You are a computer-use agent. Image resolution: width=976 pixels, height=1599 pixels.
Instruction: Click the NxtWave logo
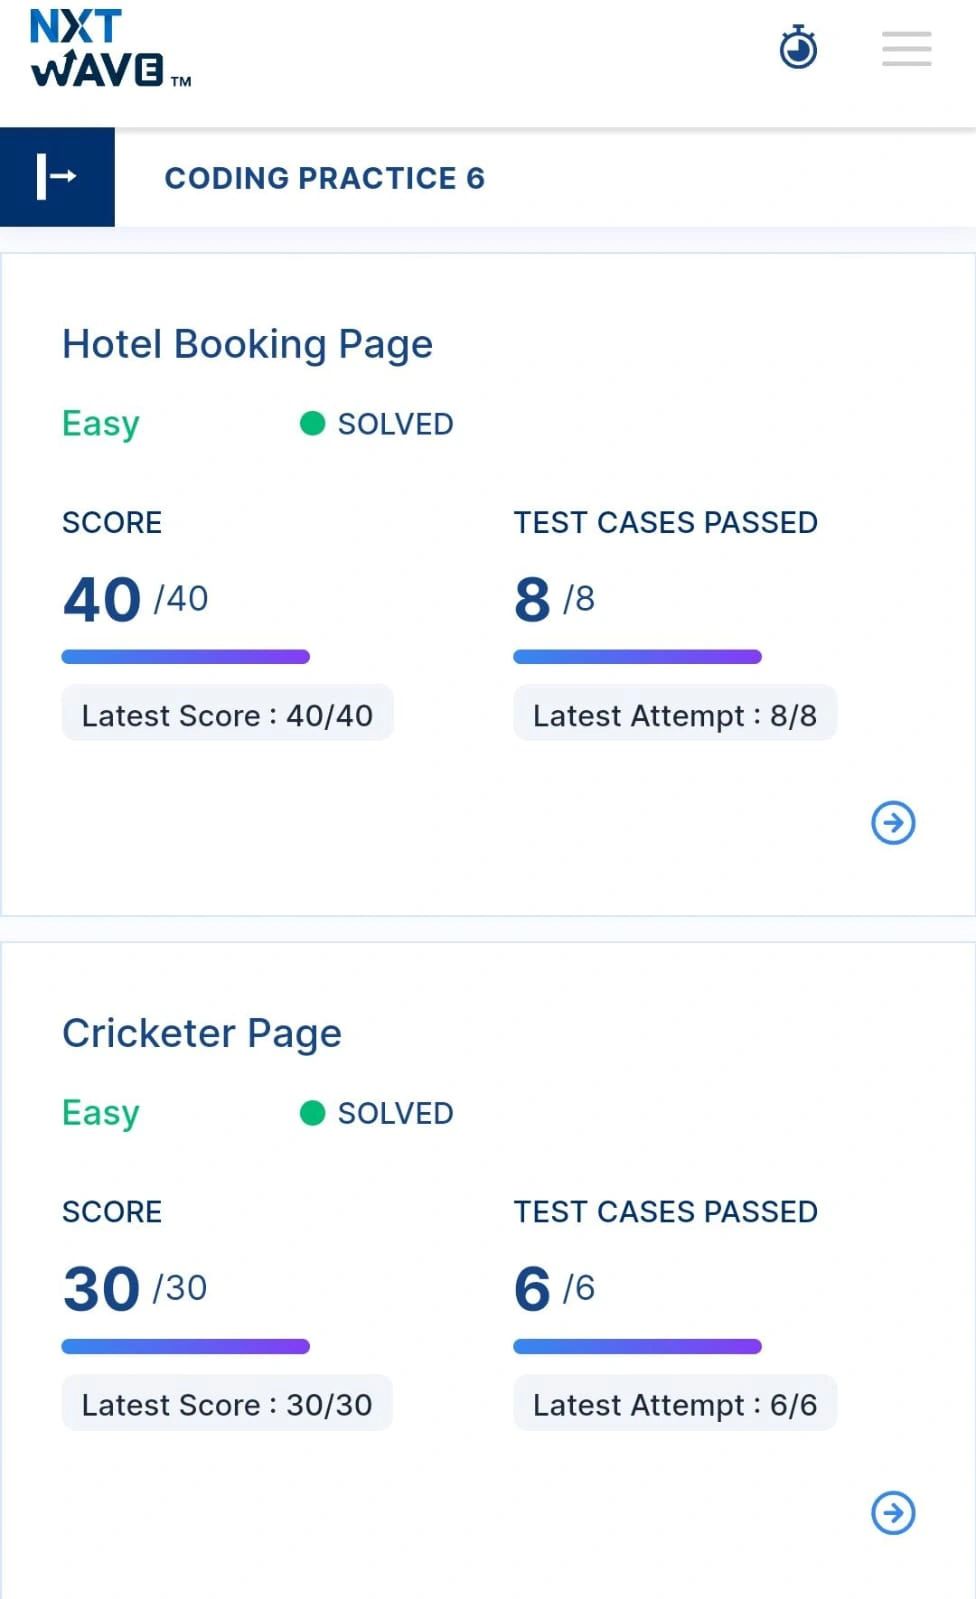pos(110,49)
